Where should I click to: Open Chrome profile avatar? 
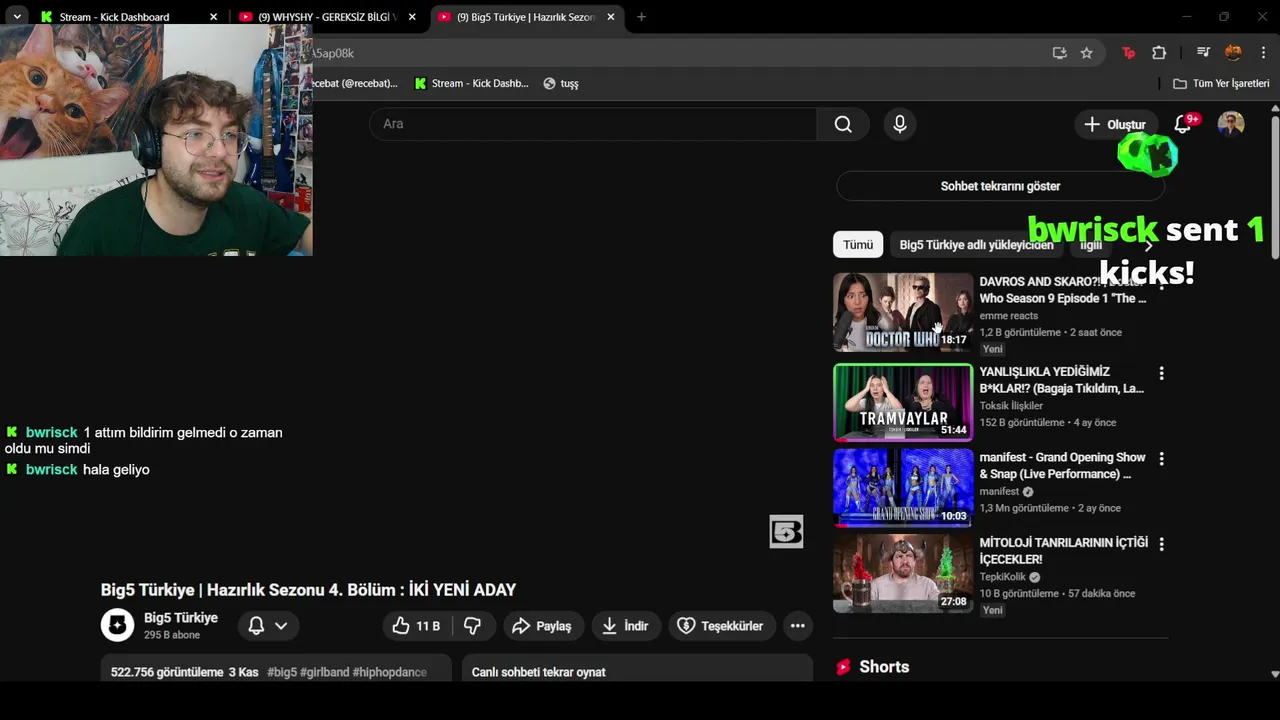[1233, 53]
